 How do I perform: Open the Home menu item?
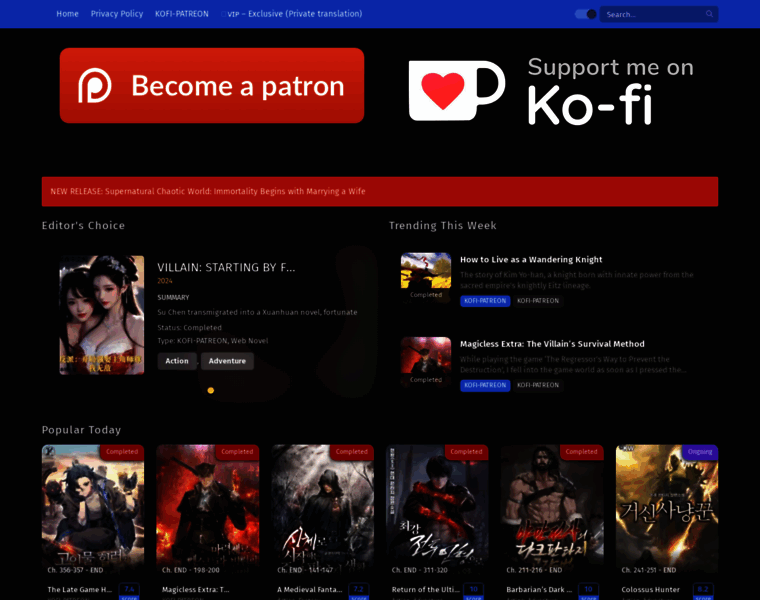pyautogui.click(x=67, y=14)
